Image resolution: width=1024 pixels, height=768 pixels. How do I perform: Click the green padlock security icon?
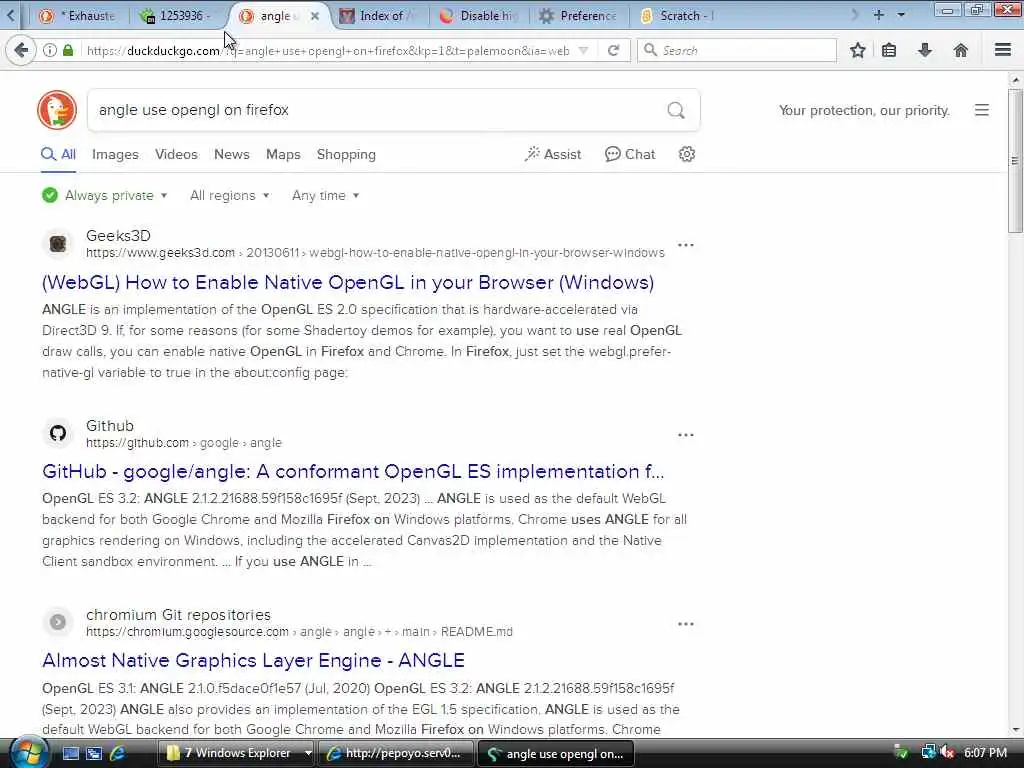click(68, 50)
